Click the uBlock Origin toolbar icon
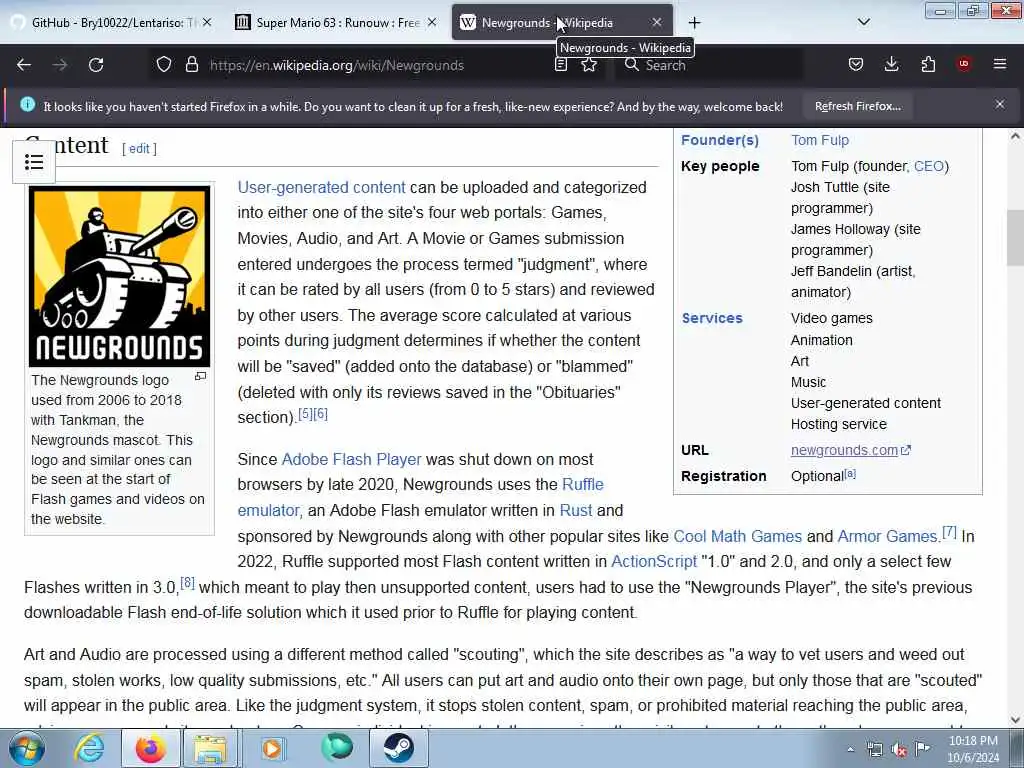1024x768 pixels. click(963, 63)
